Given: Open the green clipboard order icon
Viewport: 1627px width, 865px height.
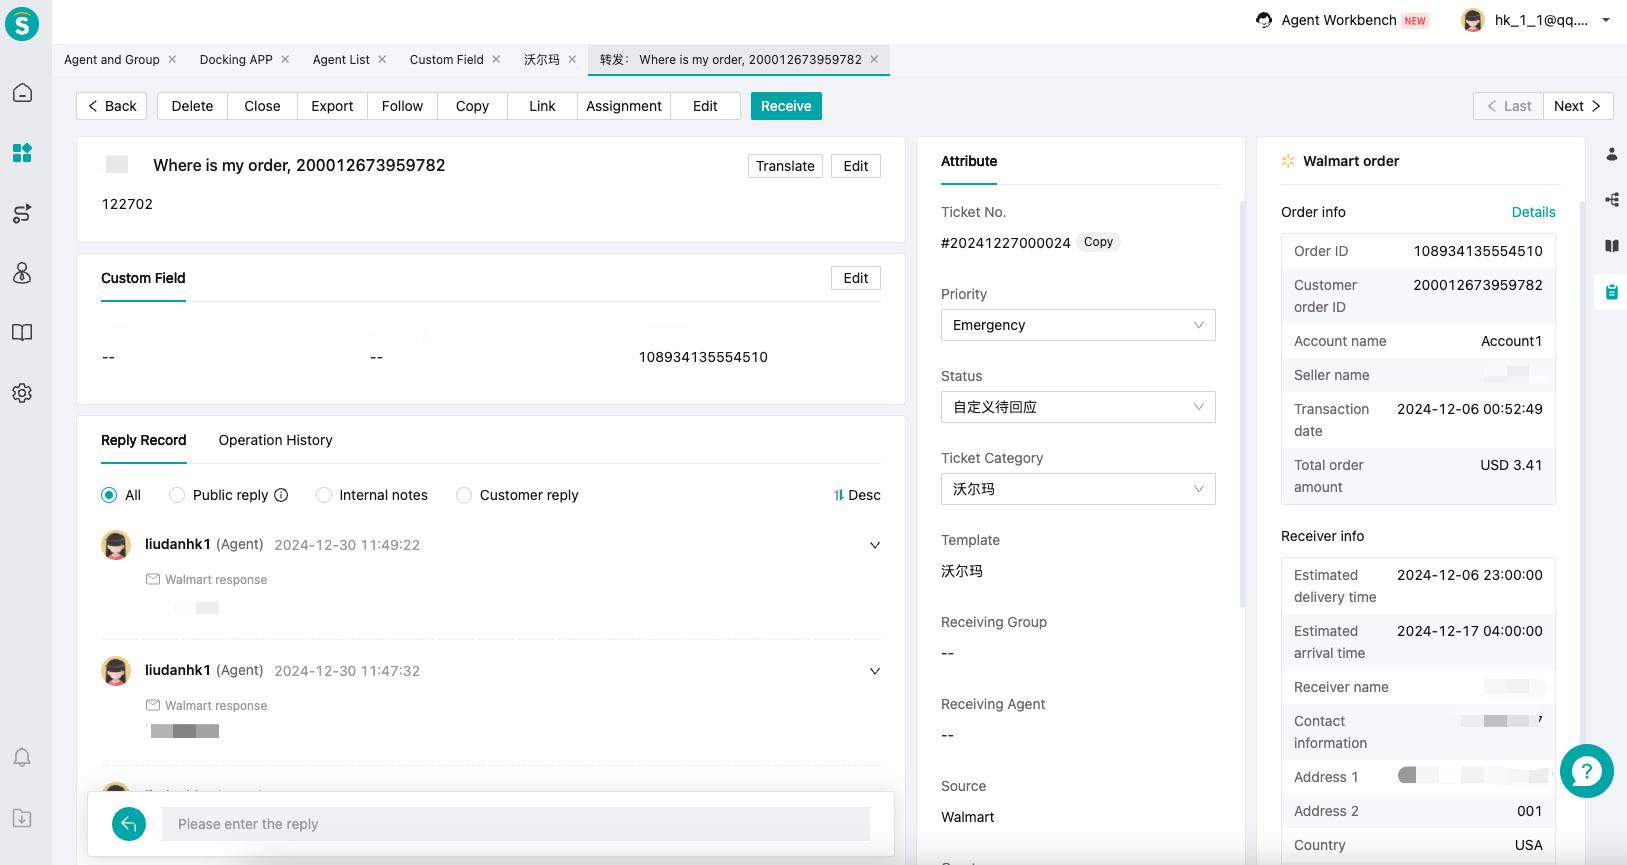Looking at the screenshot, I should point(1612,292).
